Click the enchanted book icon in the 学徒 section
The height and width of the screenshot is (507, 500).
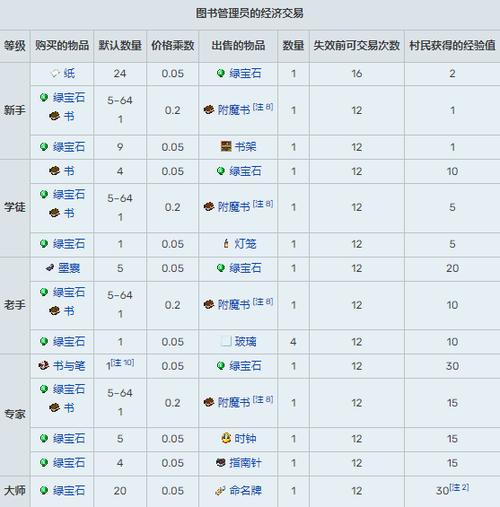pos(209,207)
